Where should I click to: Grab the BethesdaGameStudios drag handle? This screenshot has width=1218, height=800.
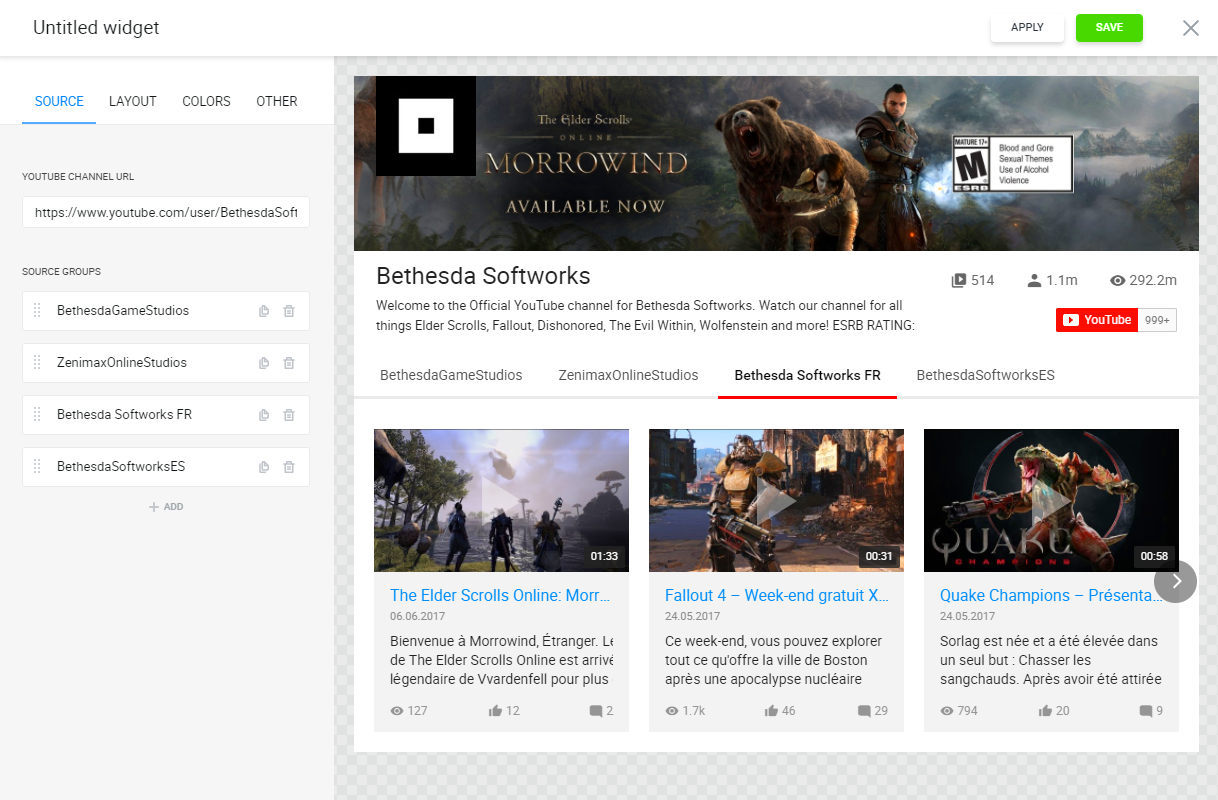pyautogui.click(x=37, y=311)
